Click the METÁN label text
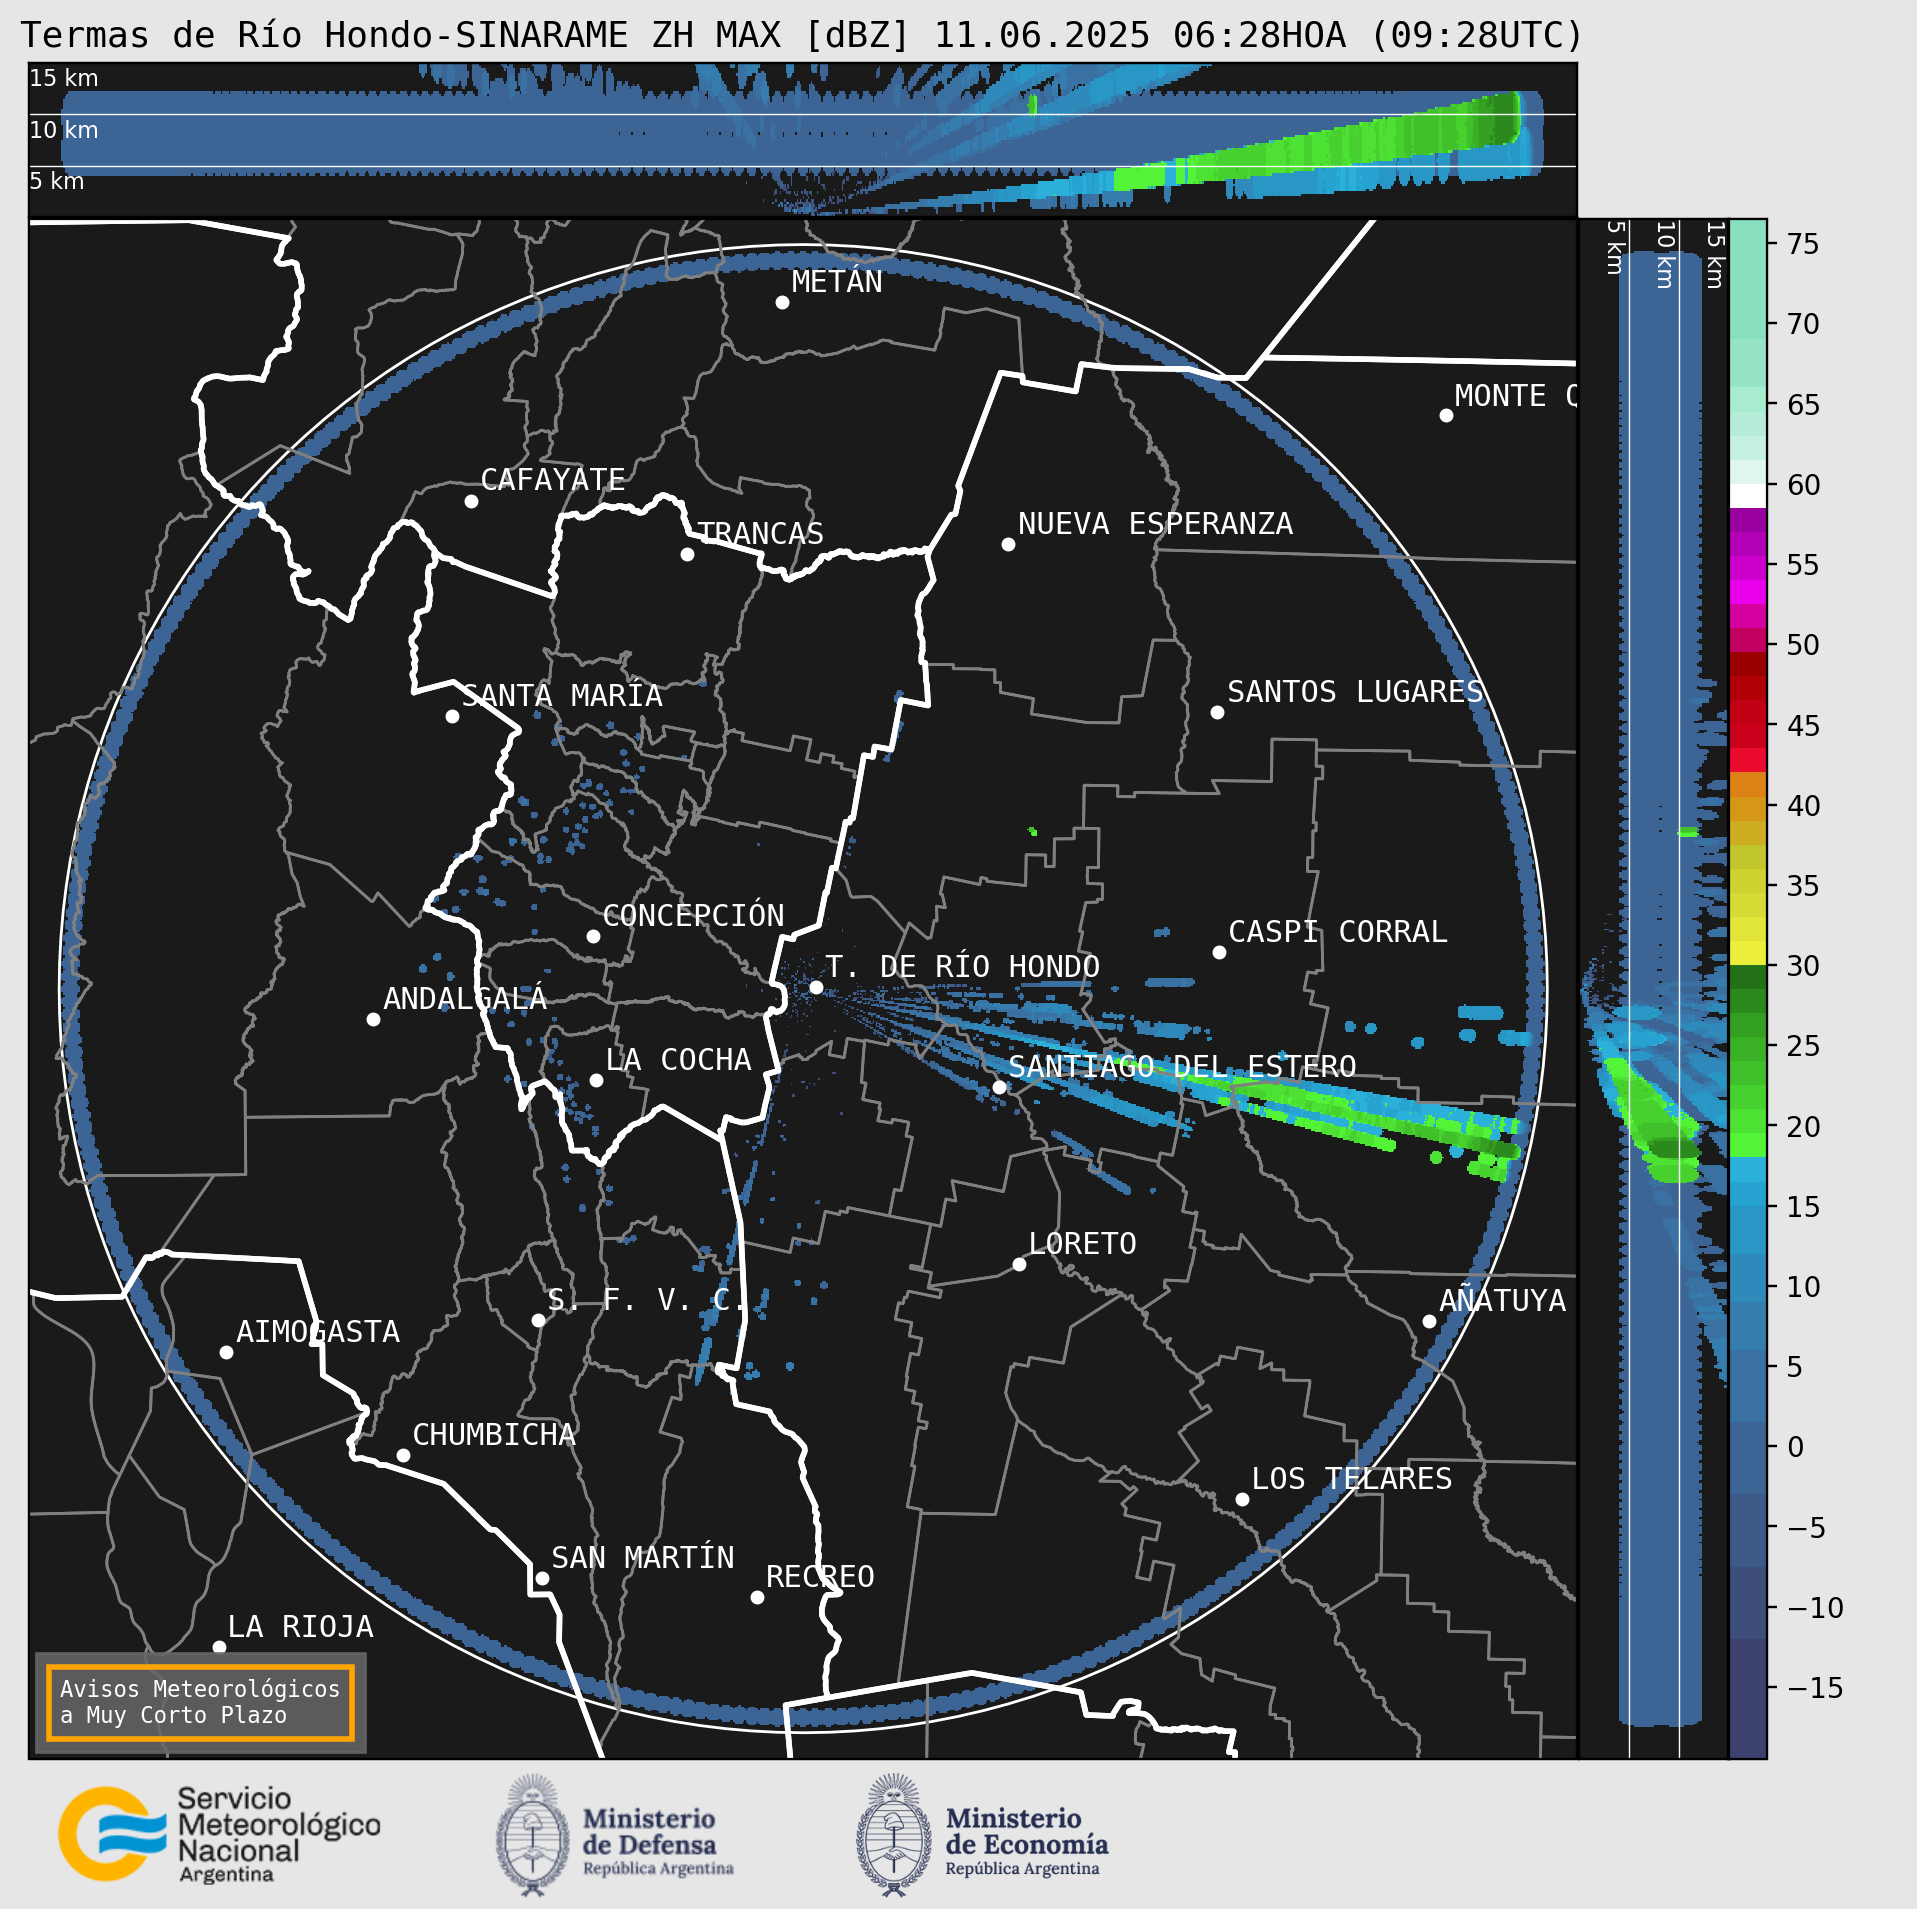The image size is (1917, 1909). pos(837,282)
